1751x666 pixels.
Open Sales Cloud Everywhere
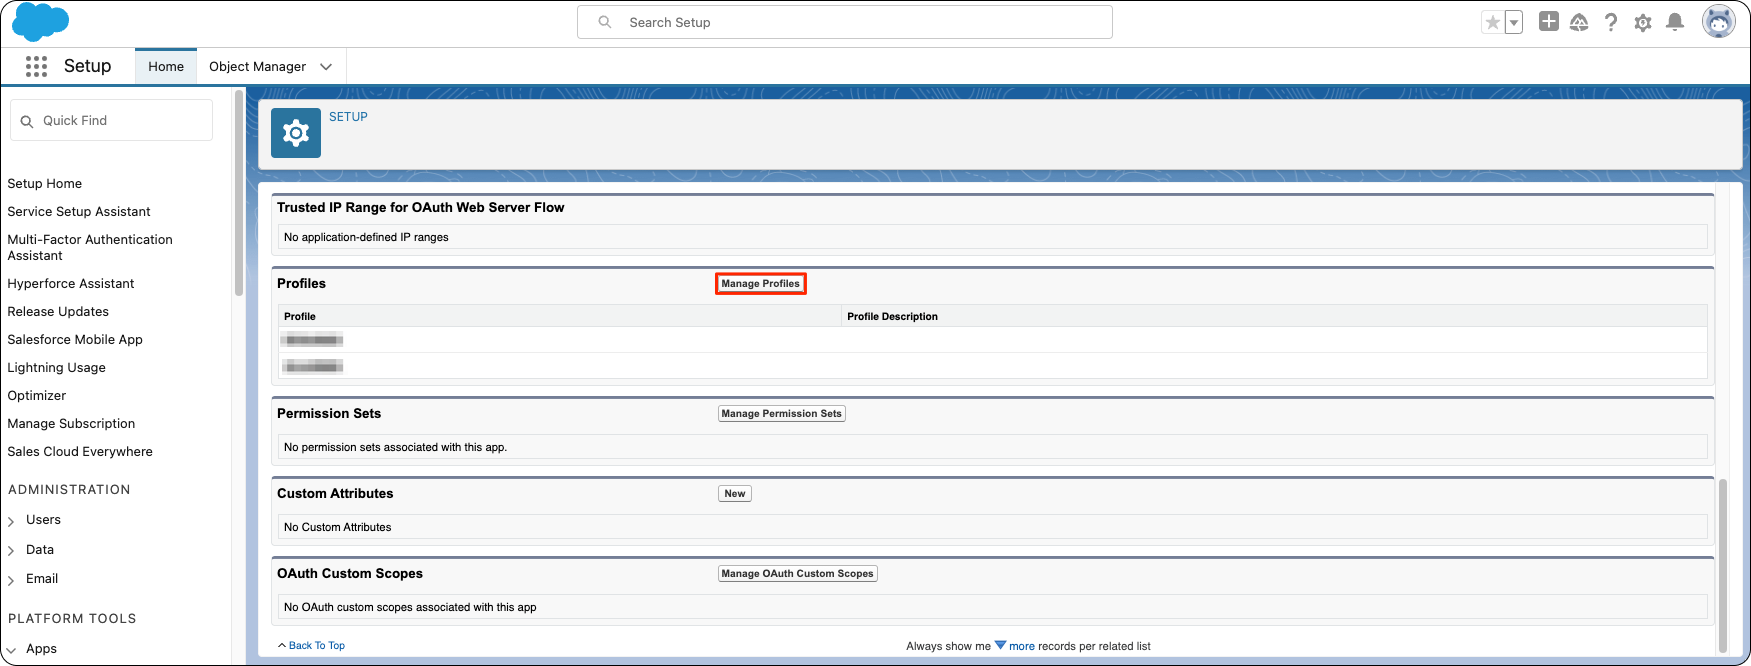pos(80,452)
